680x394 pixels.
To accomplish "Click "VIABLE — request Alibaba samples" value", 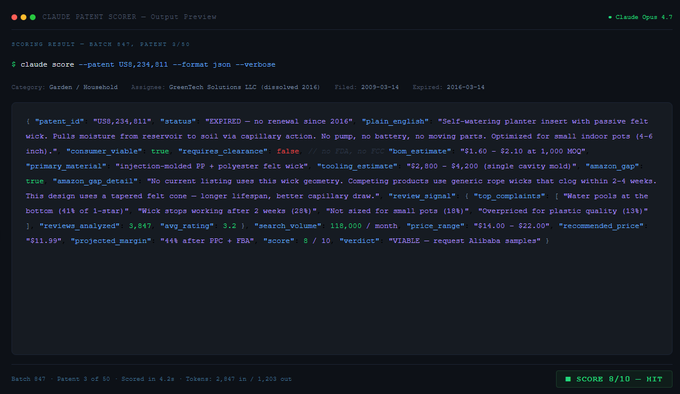I will (464, 241).
